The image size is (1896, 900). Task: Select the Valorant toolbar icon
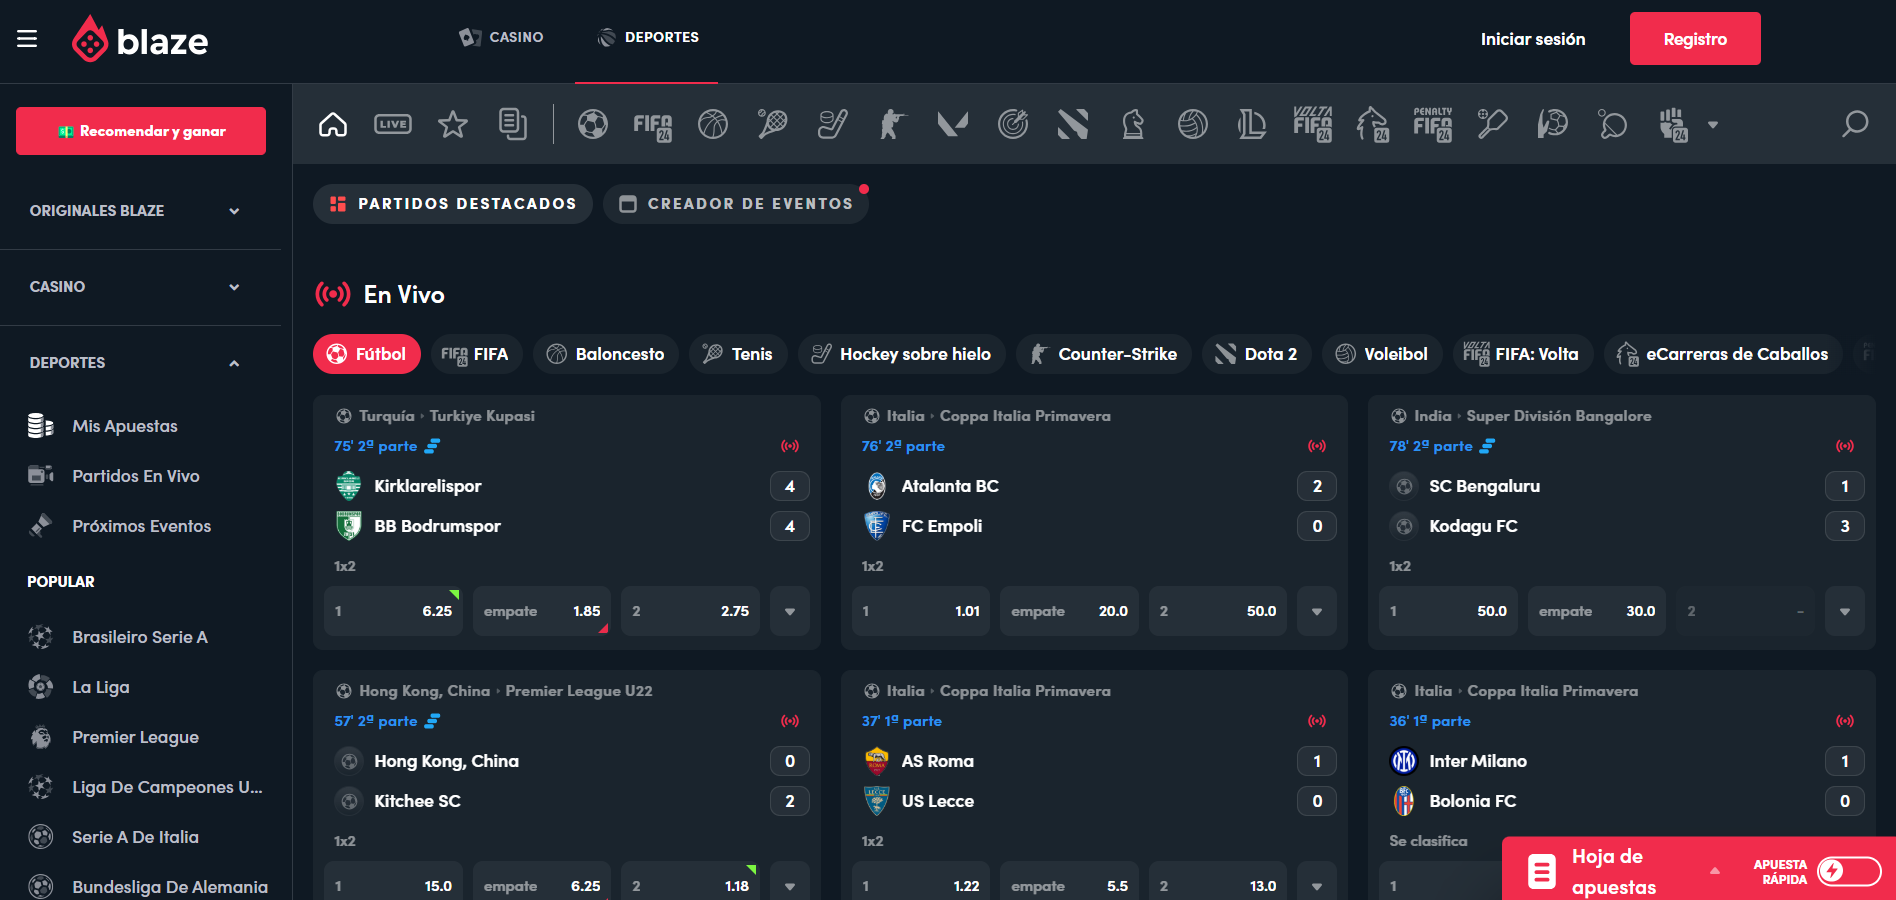click(x=953, y=124)
